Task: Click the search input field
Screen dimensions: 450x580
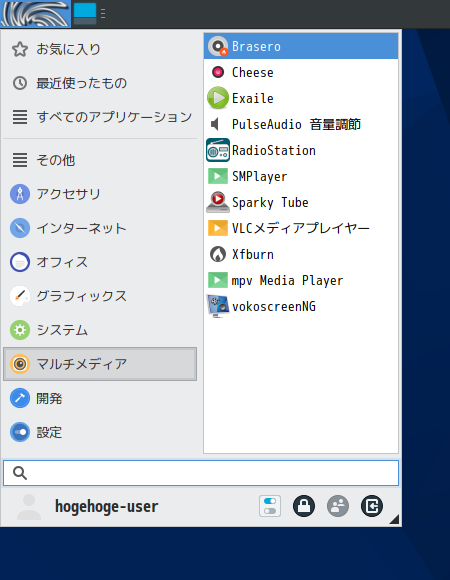Action: pyautogui.click(x=201, y=473)
